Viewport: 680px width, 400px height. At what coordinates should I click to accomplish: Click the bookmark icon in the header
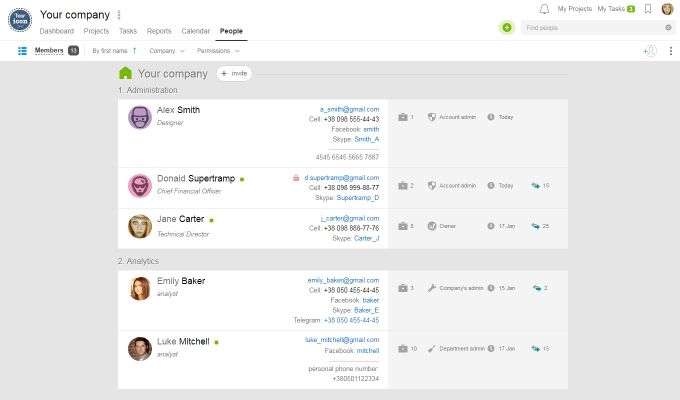(x=648, y=8)
